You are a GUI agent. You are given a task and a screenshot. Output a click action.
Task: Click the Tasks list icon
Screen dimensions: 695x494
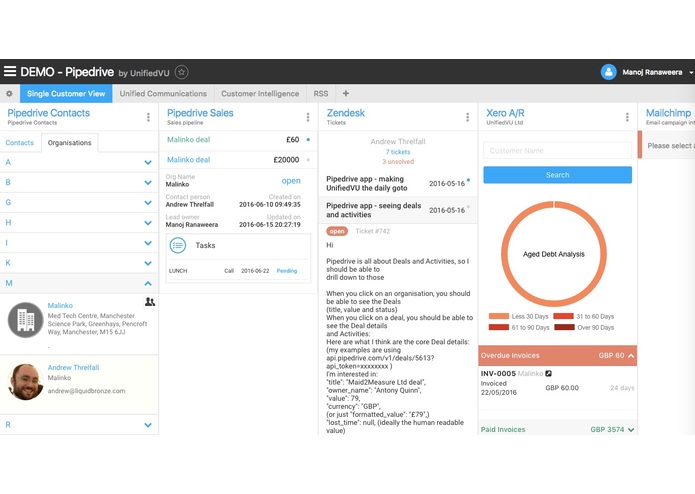pos(178,245)
